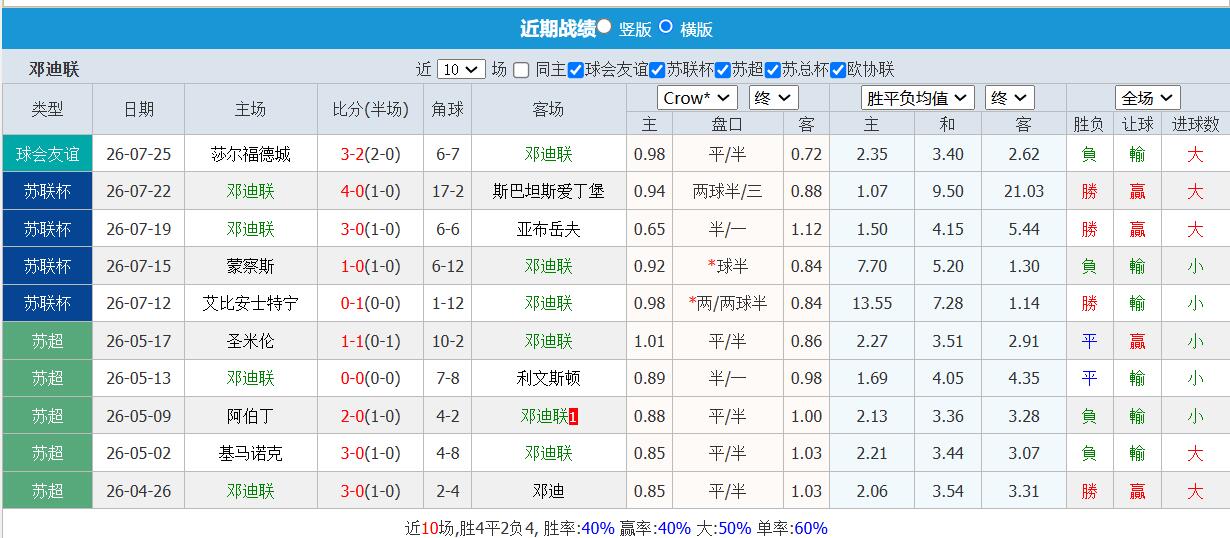1230x538 pixels.
Task: Open the Crow* bookmaker dropdown
Action: (697, 98)
